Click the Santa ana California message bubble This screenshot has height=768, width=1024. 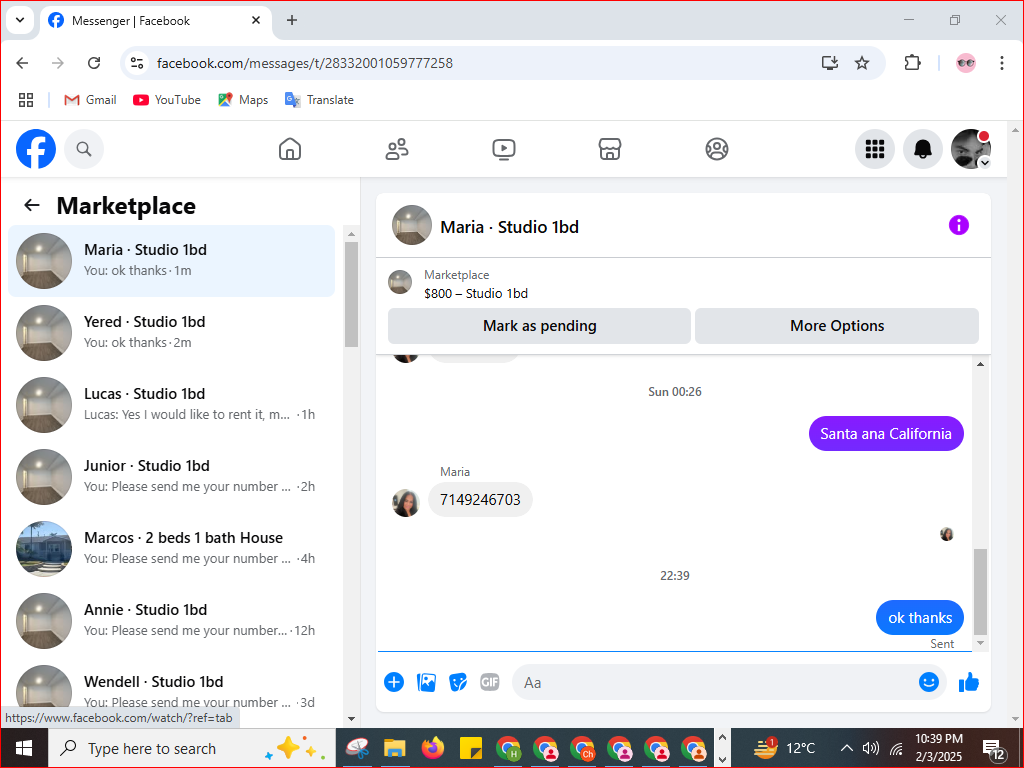[886, 434]
